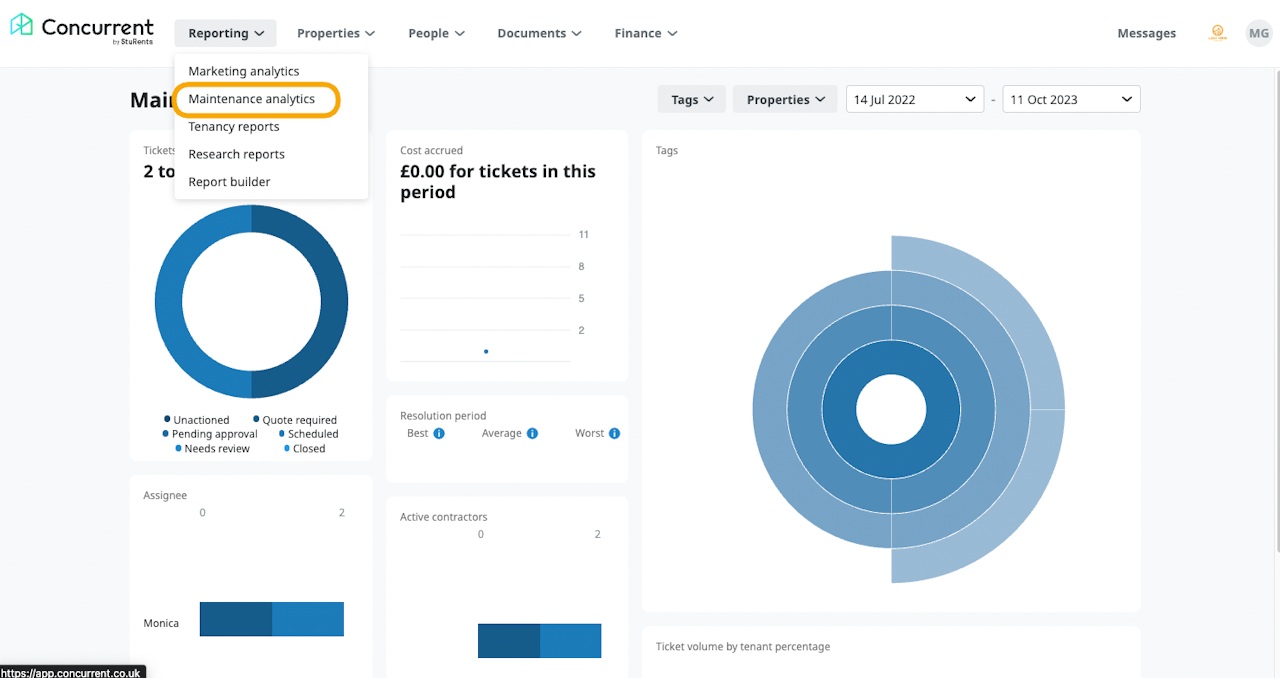
Task: Select Maintenance analytics menu item
Action: [252, 99]
